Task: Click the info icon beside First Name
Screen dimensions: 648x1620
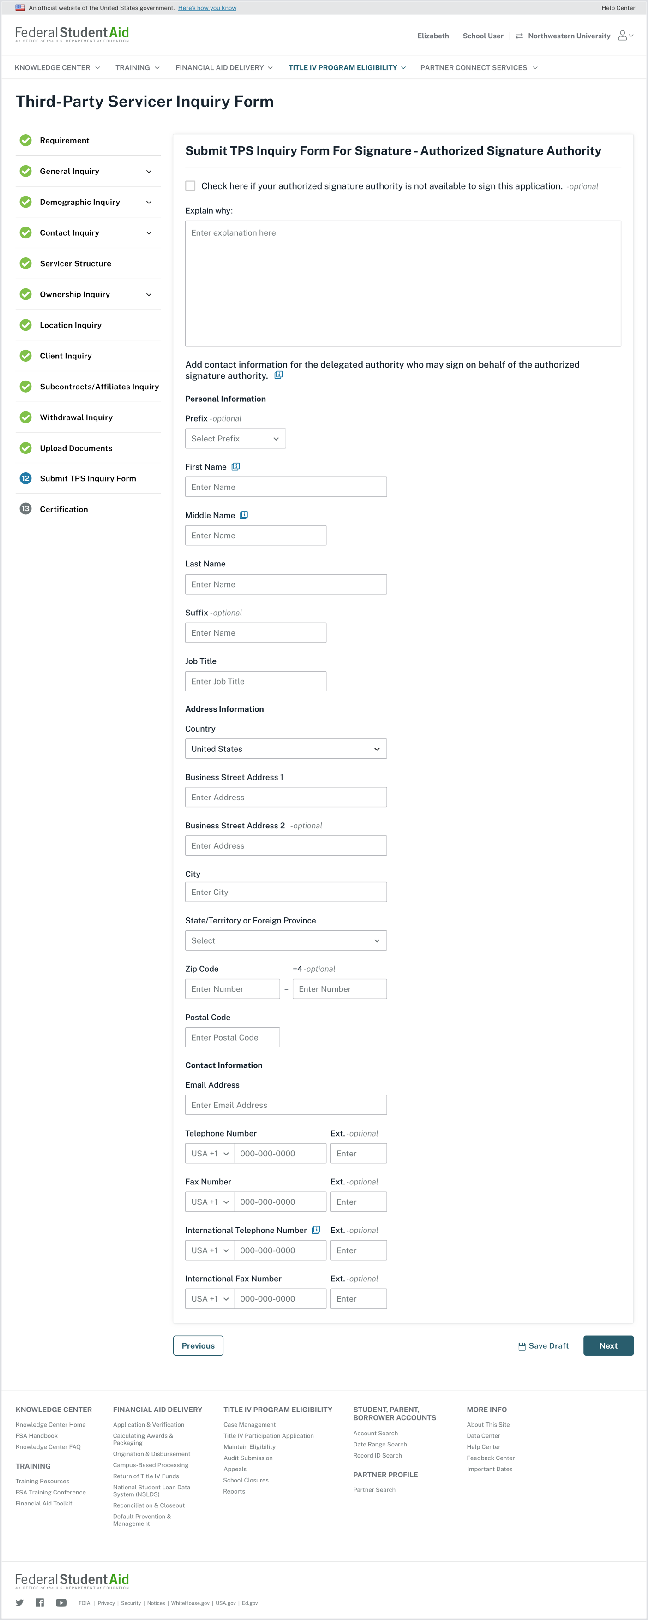Action: click(236, 467)
